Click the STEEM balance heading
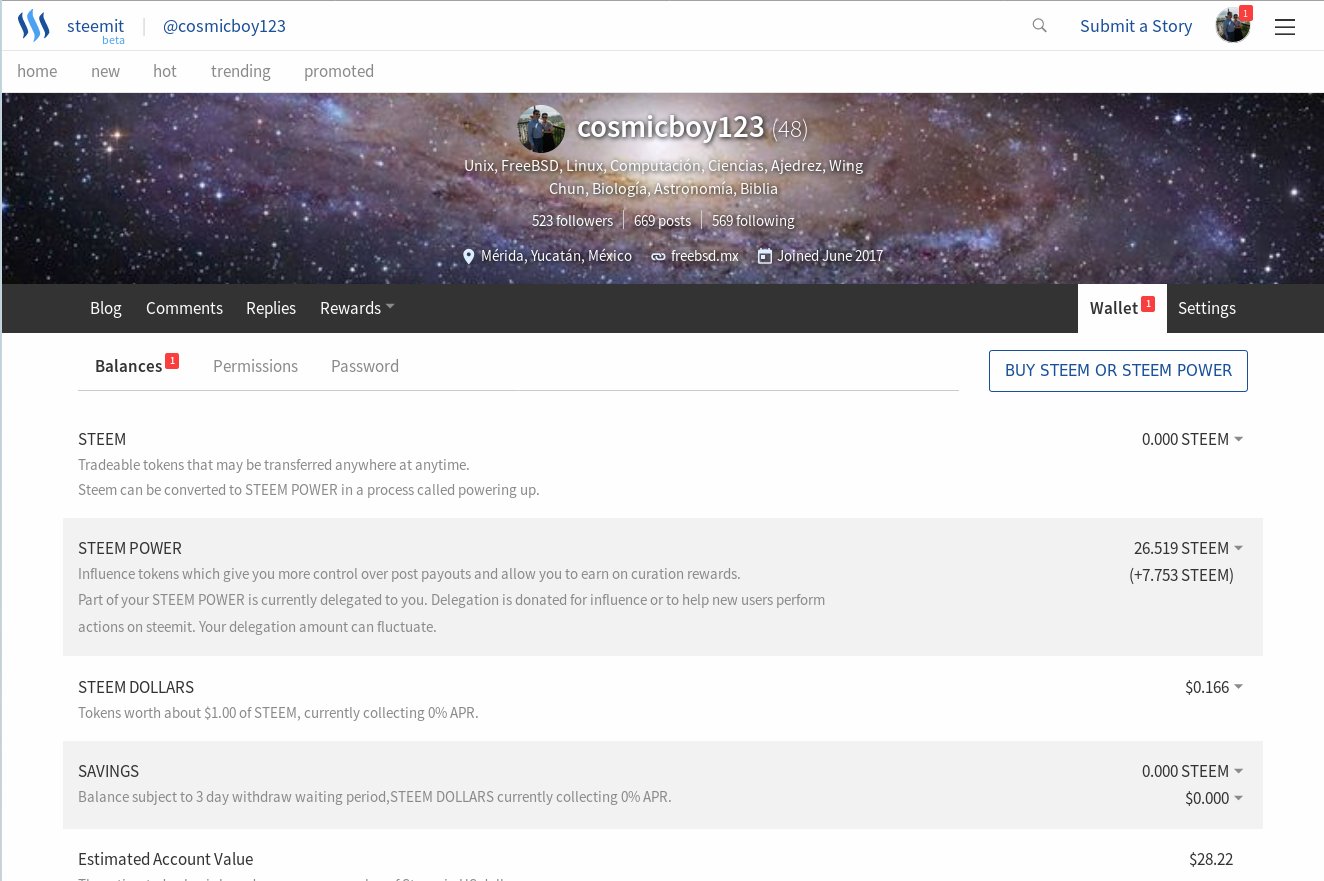 [x=102, y=439]
